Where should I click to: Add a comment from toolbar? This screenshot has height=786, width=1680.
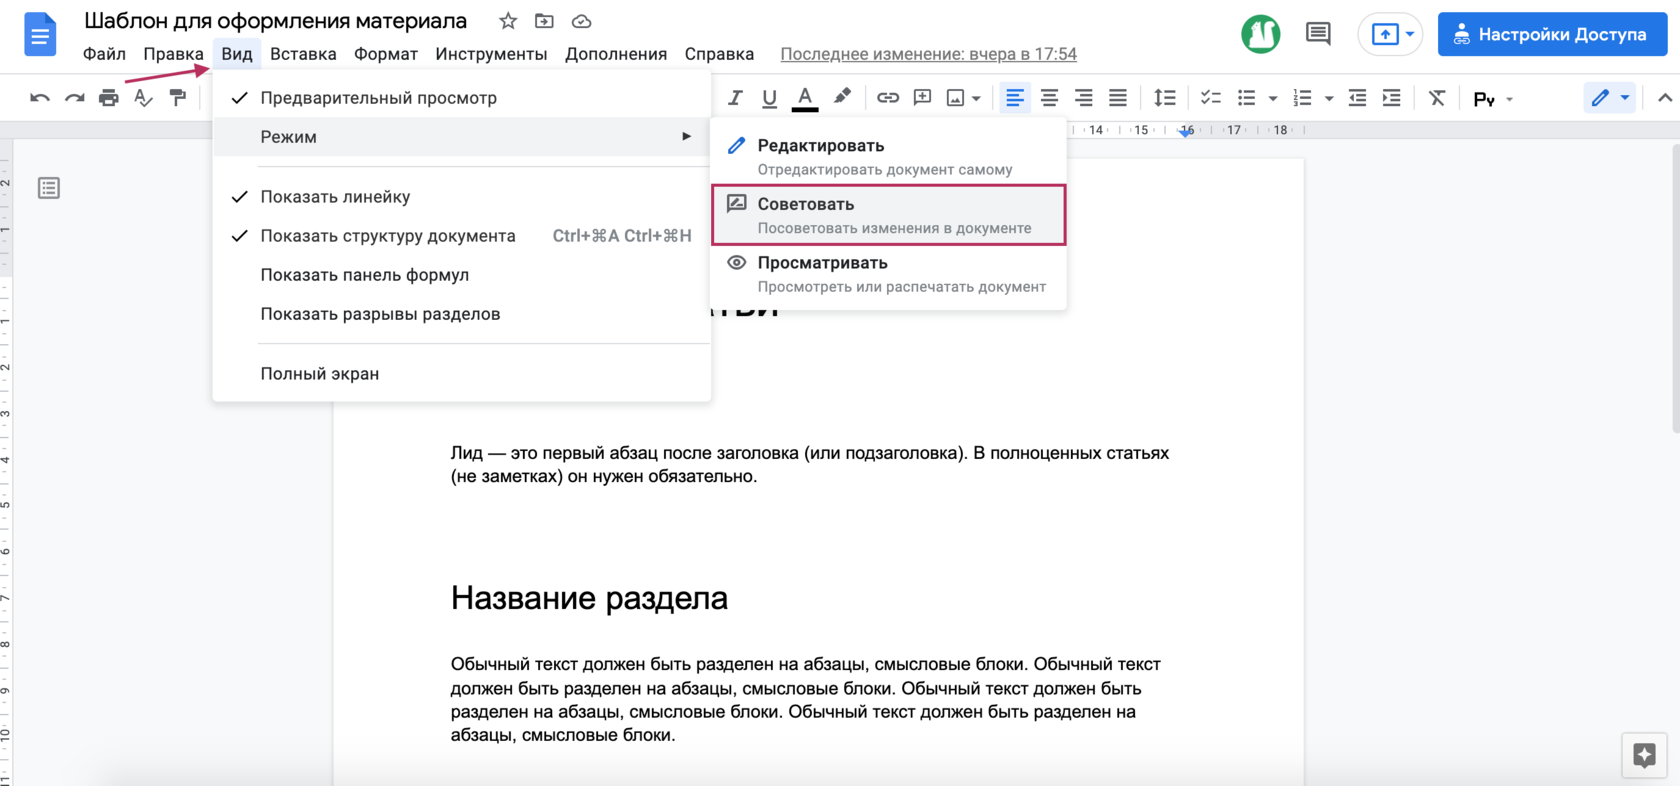tap(922, 98)
